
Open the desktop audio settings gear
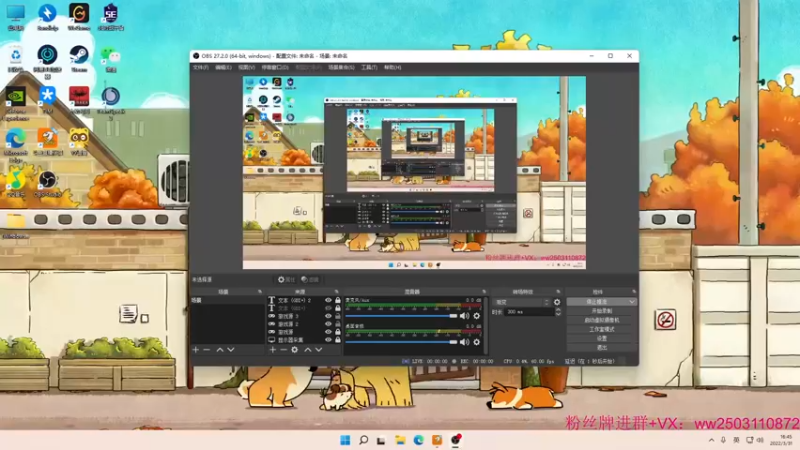(477, 342)
